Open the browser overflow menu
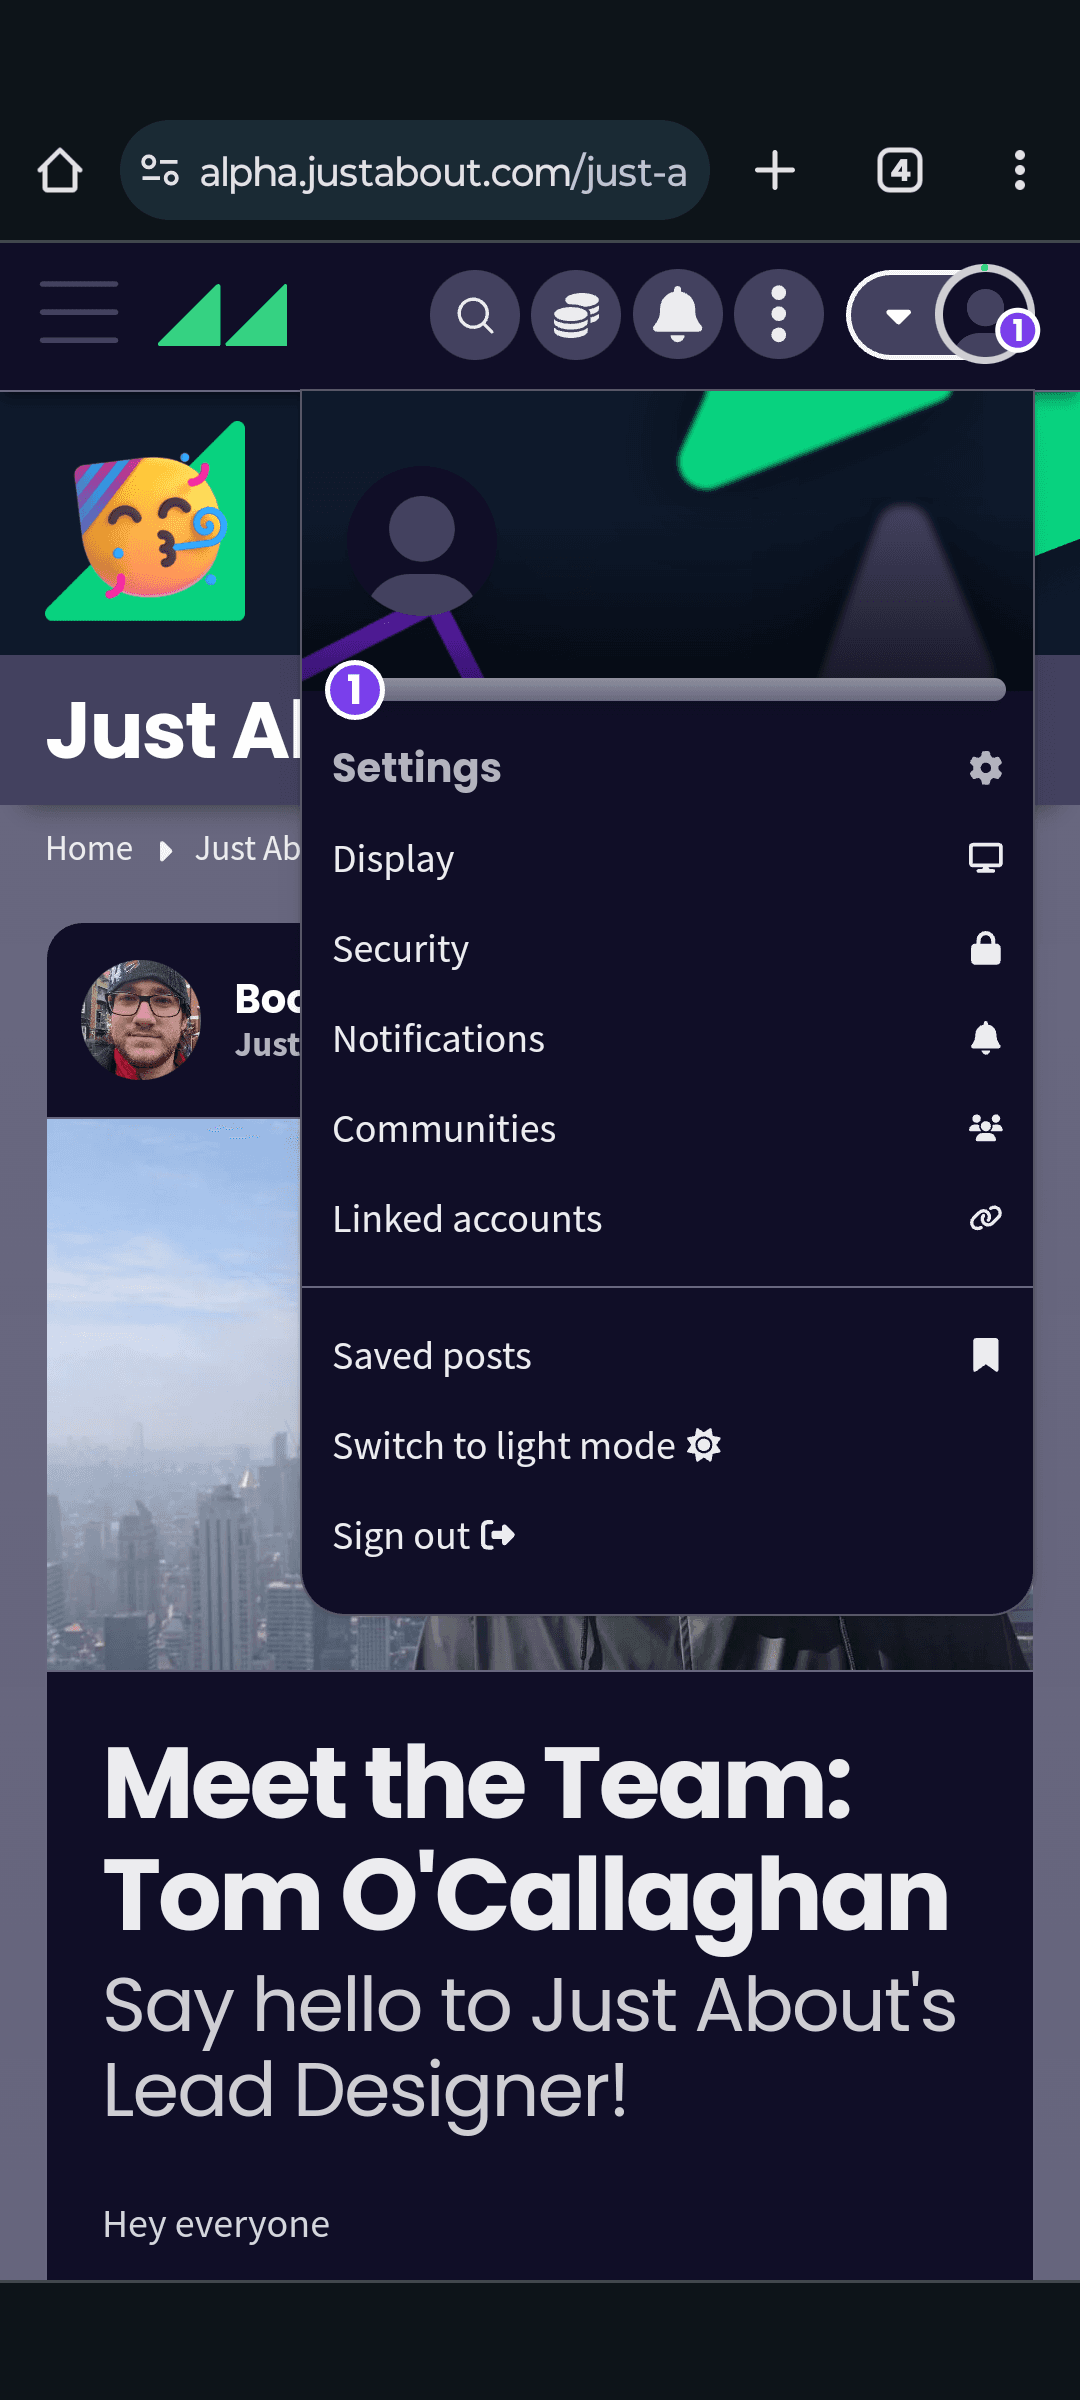 [x=1020, y=170]
